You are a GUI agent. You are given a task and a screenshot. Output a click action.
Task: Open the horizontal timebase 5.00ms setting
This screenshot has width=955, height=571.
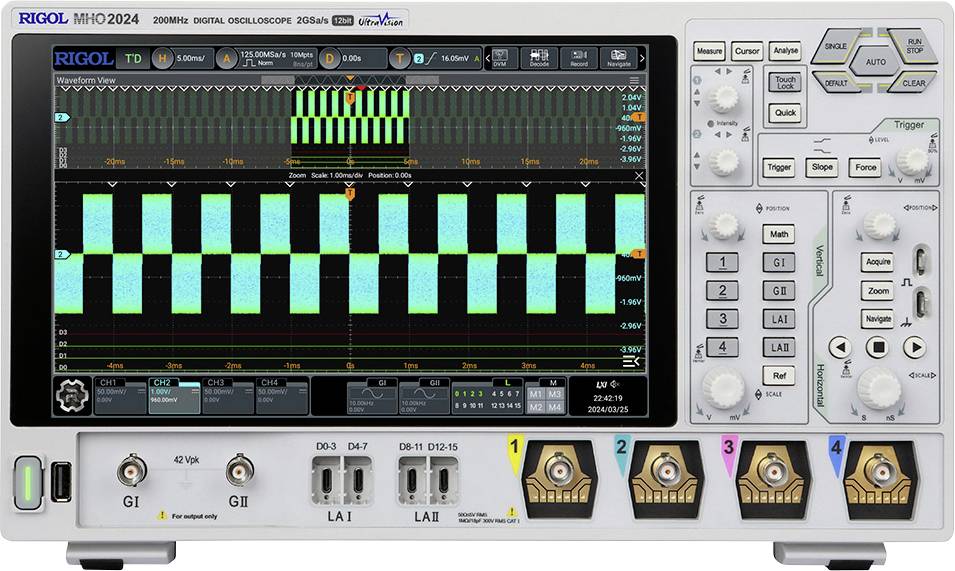182,58
